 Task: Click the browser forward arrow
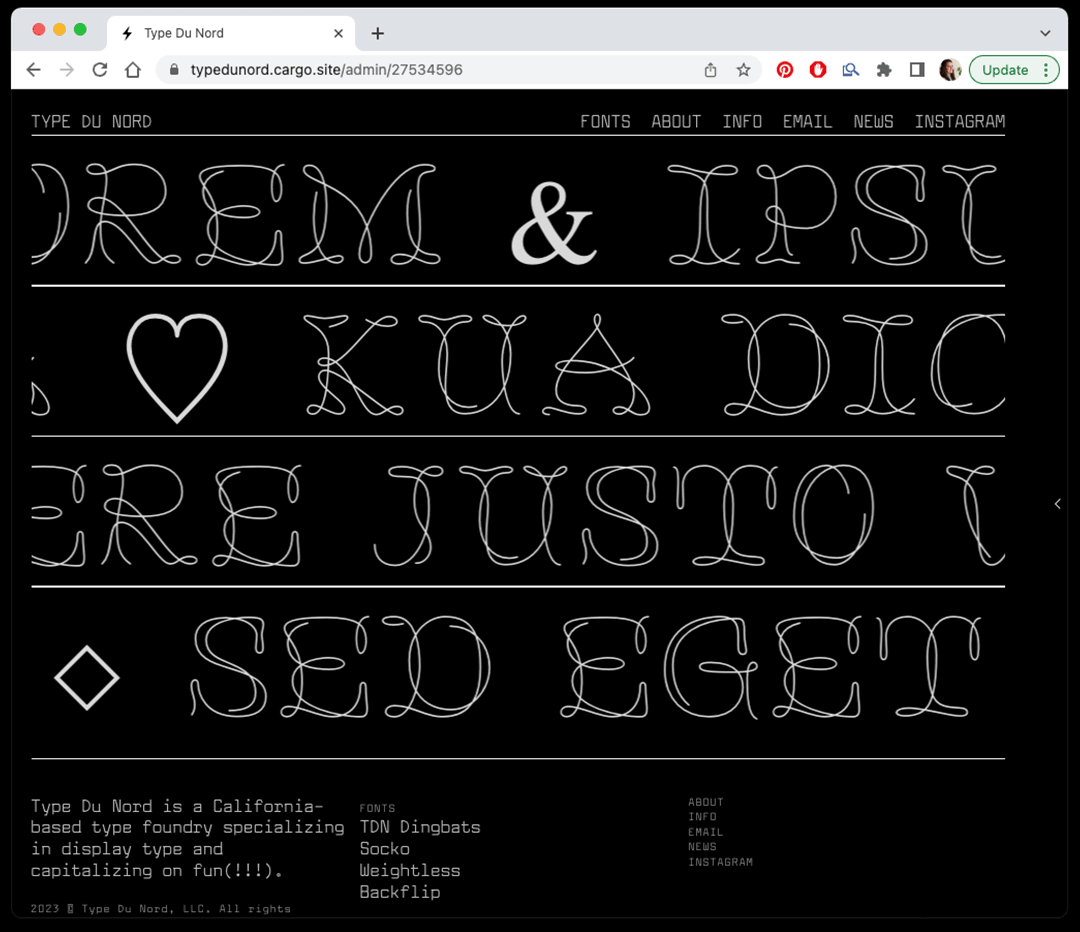pos(66,70)
